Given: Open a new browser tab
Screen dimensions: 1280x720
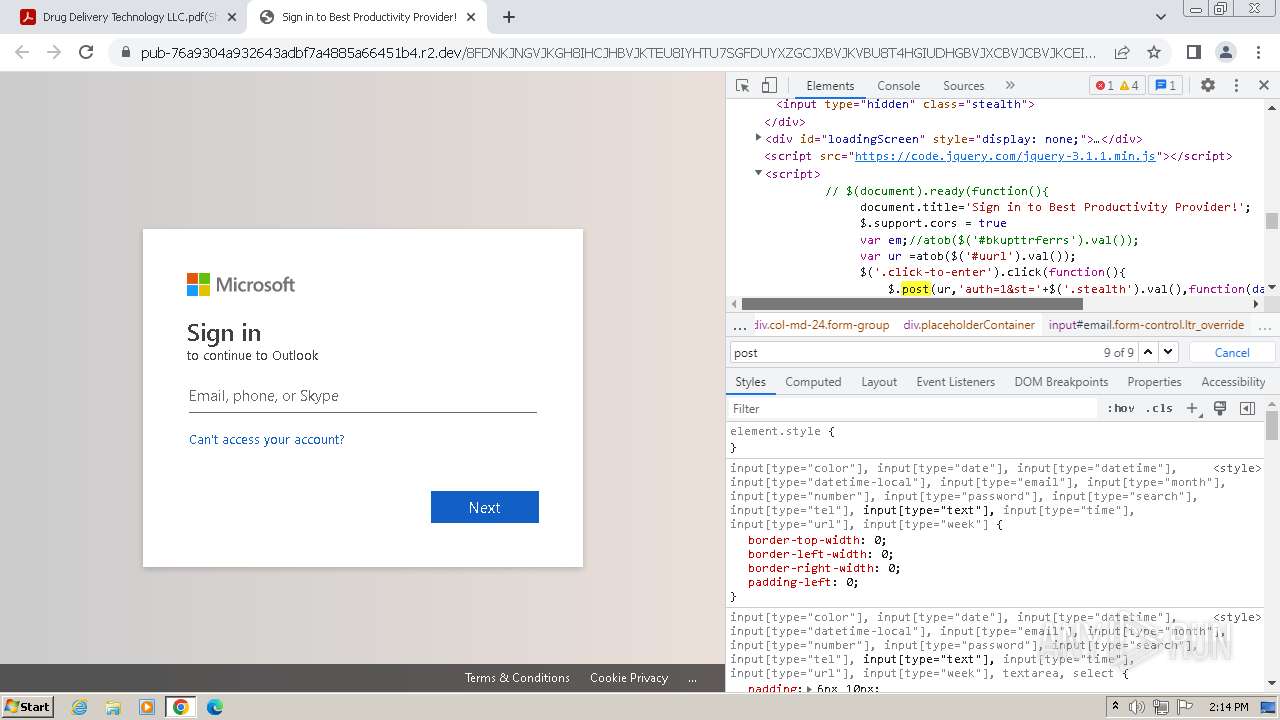Looking at the screenshot, I should [509, 17].
